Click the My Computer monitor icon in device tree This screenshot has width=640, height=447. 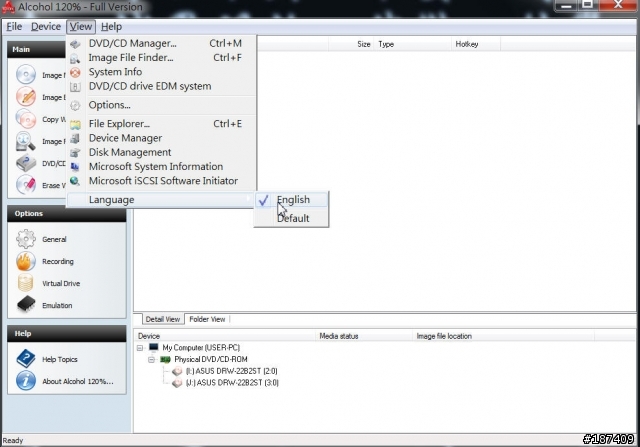coord(153,347)
